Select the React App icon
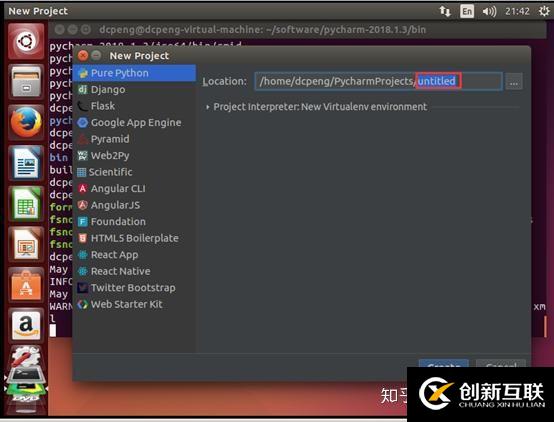Screen dimensions: 554x422 coord(82,254)
